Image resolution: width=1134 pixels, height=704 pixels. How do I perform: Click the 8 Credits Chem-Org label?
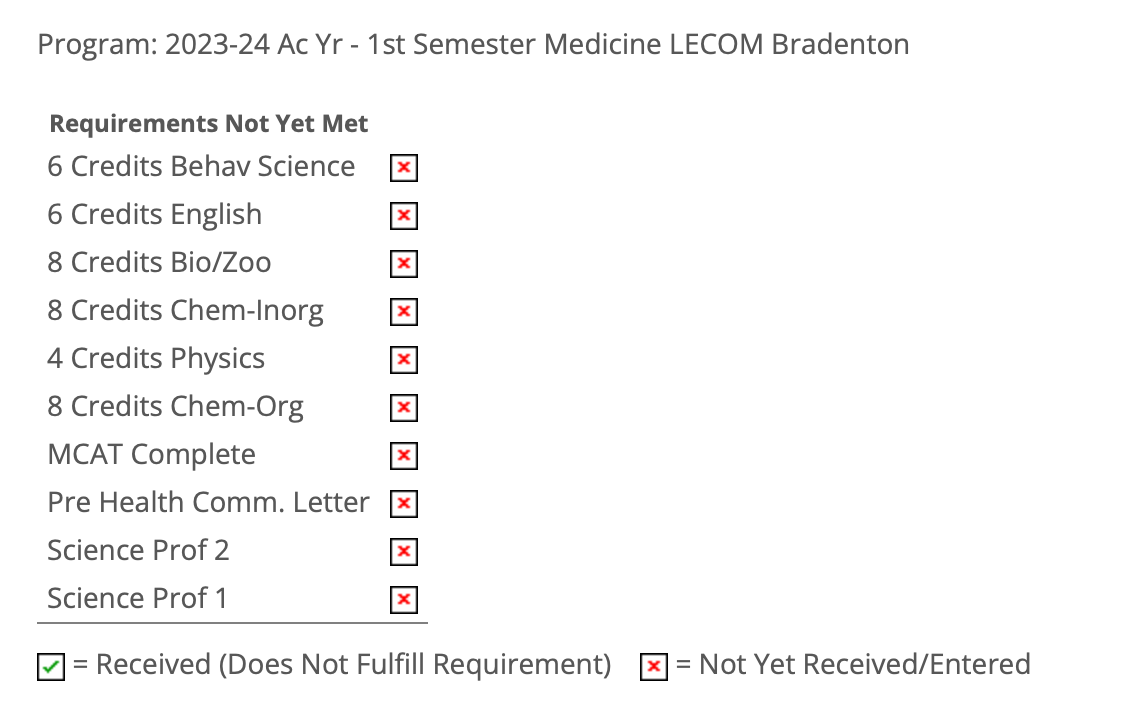tap(175, 407)
